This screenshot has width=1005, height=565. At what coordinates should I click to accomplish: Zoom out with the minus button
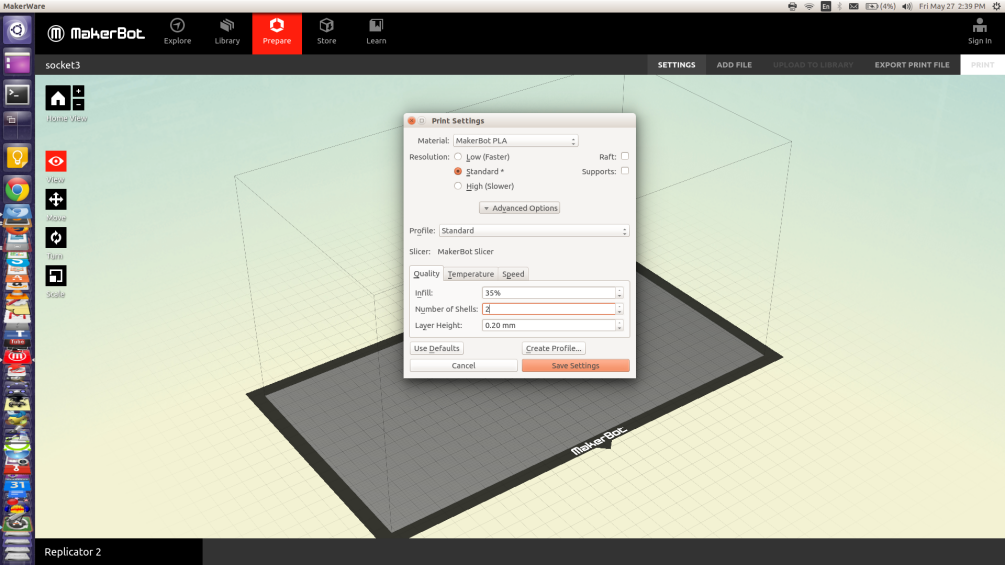pyautogui.click(x=78, y=104)
